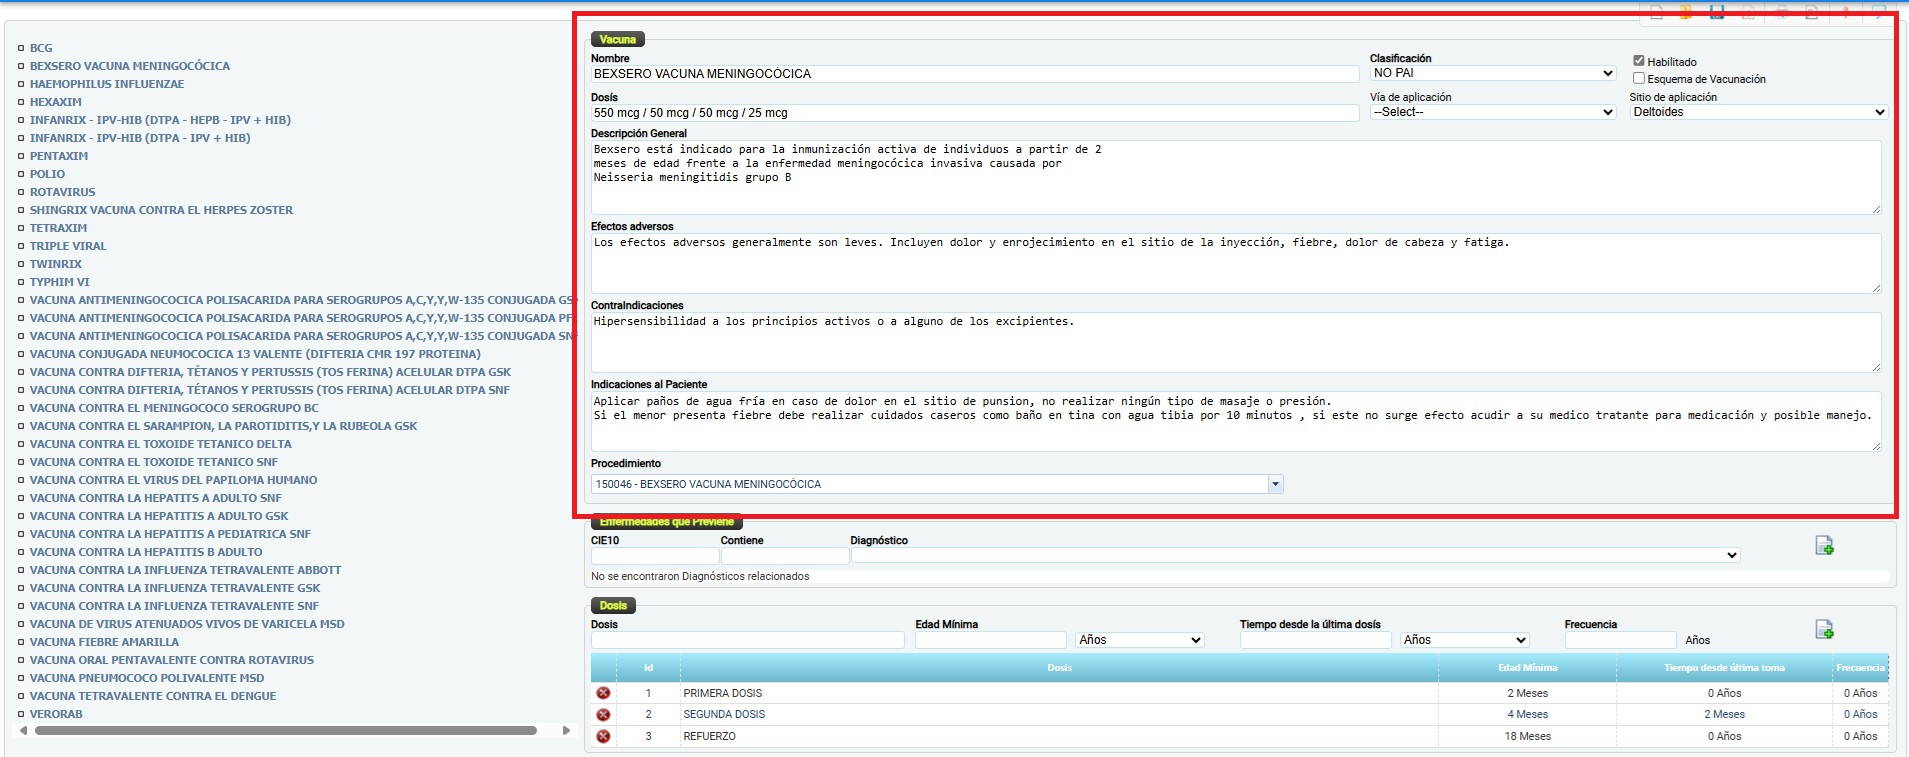Open PRIMERA DOSIS link in dose table

722,693
